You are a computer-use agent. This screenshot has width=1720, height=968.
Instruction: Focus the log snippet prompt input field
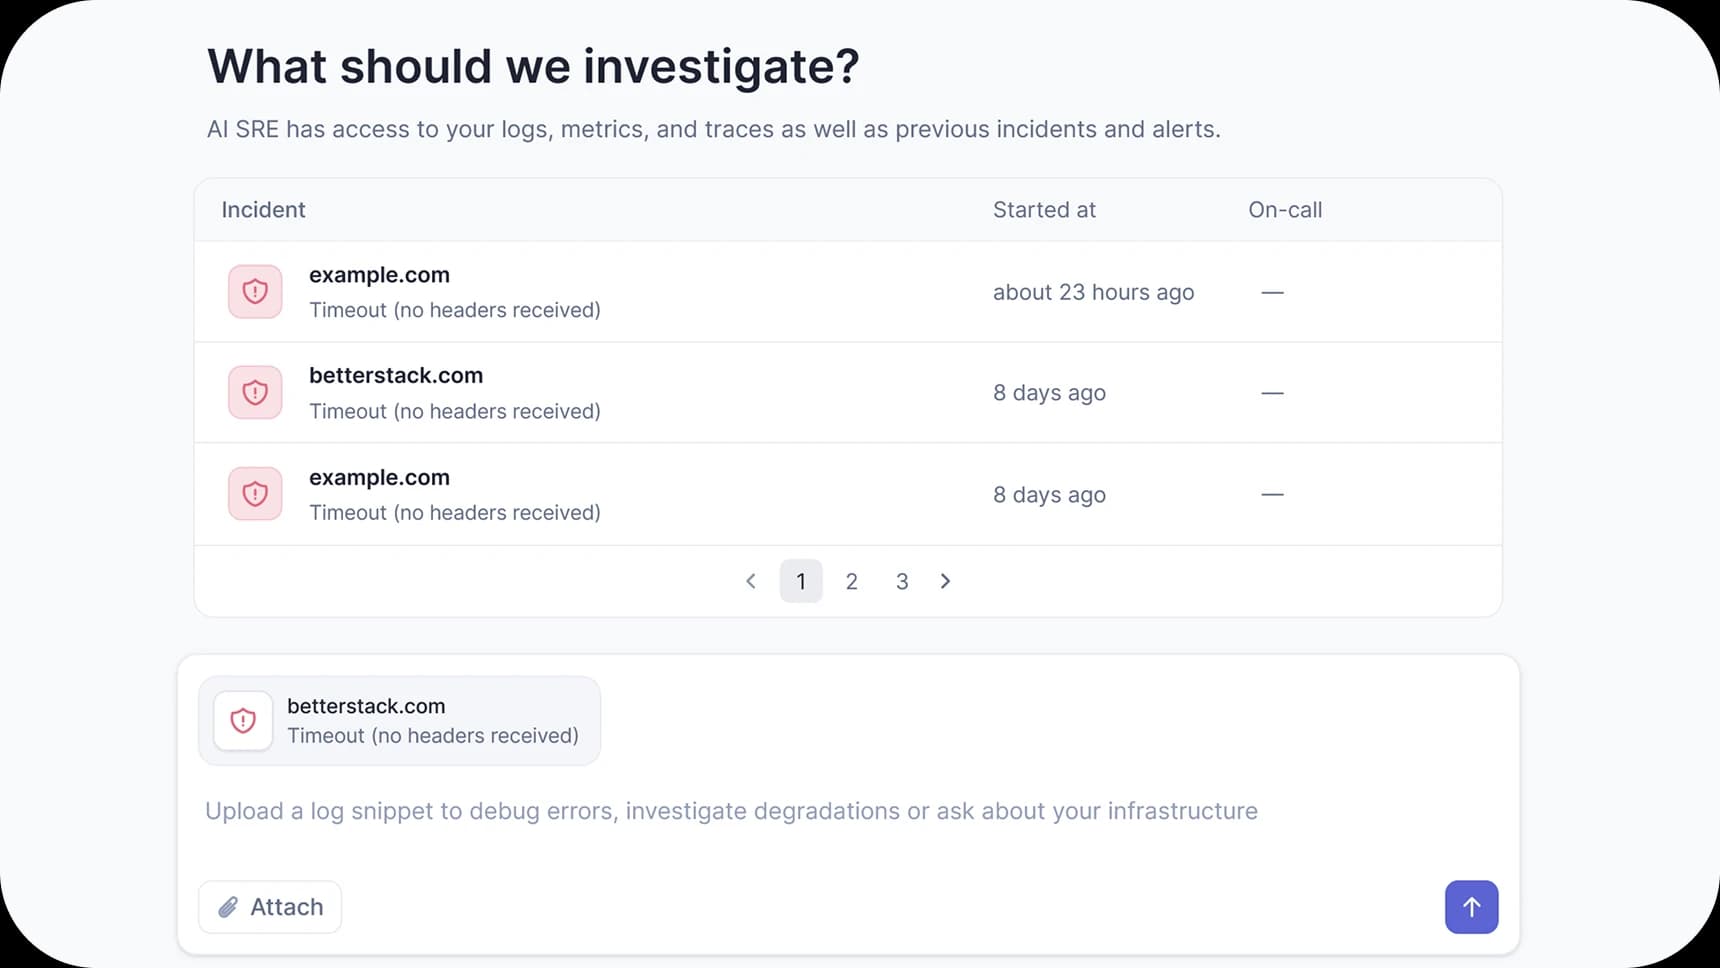click(731, 811)
